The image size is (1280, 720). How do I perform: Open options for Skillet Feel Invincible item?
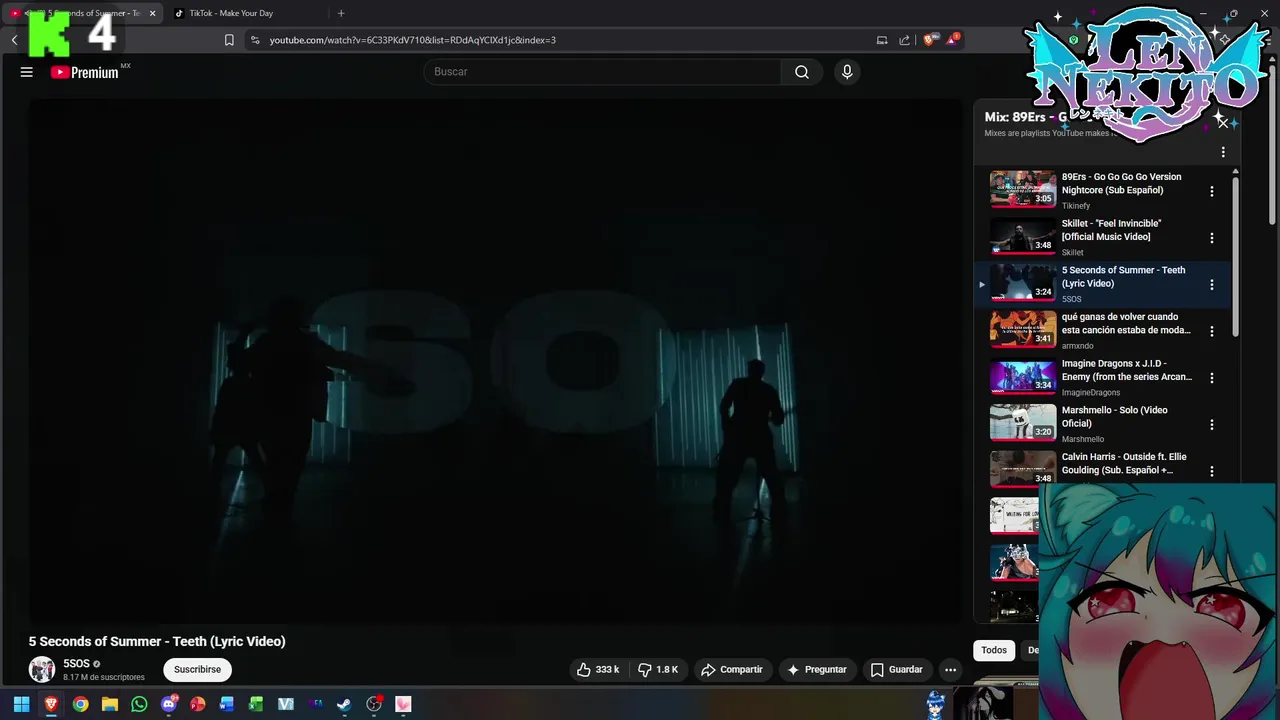(x=1212, y=238)
